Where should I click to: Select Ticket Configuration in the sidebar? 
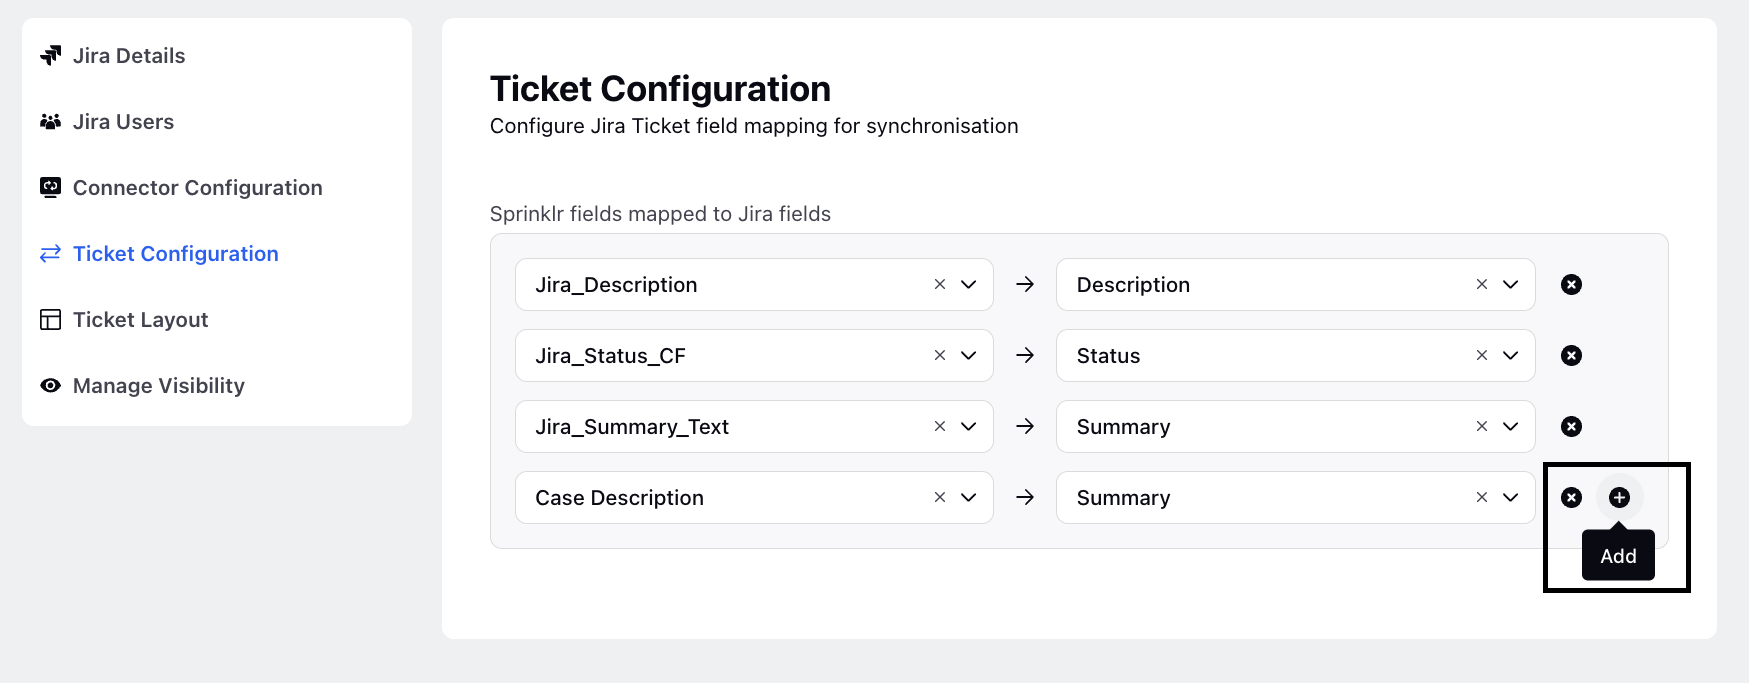[x=158, y=254]
